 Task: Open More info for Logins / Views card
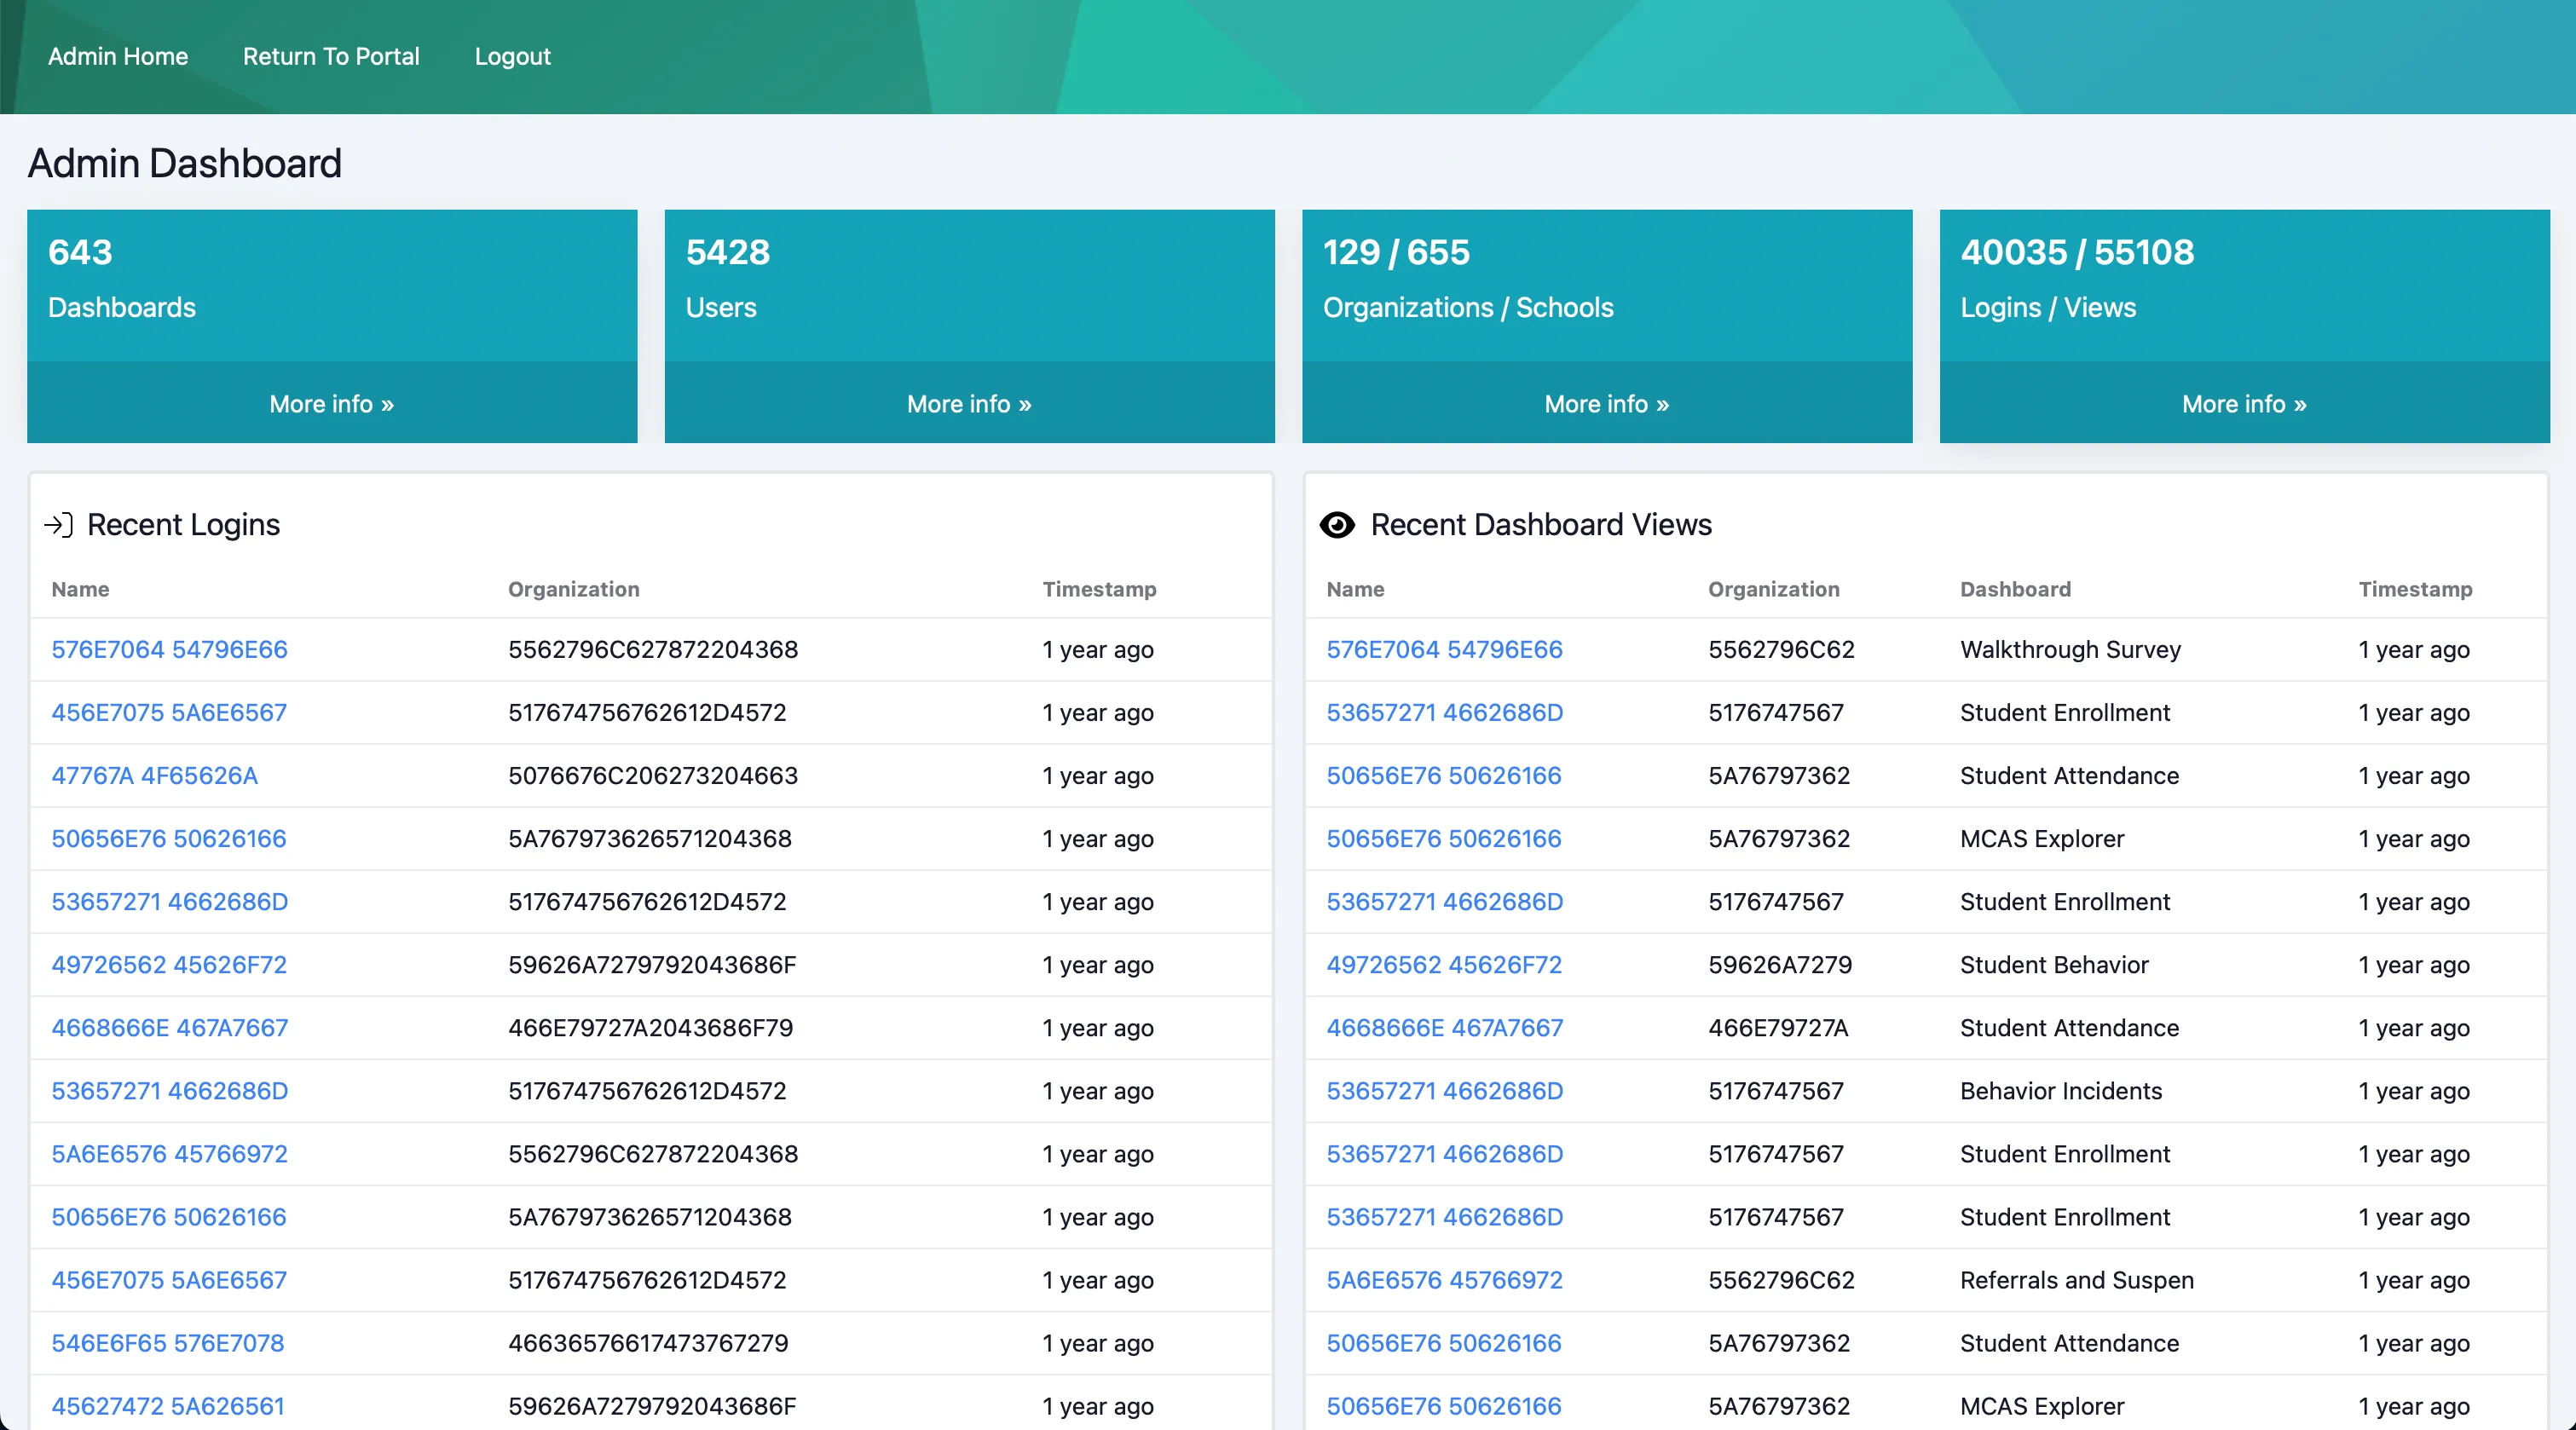click(x=2243, y=404)
